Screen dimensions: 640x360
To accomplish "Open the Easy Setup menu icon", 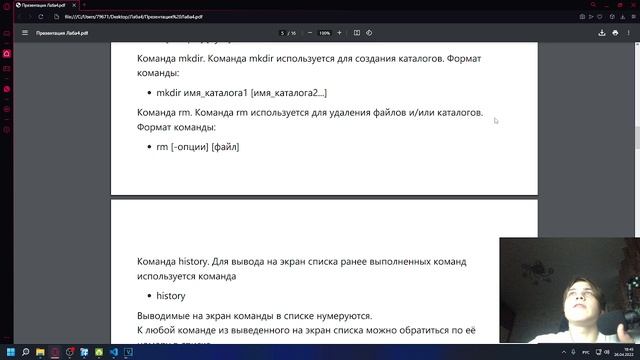I will pos(633,17).
